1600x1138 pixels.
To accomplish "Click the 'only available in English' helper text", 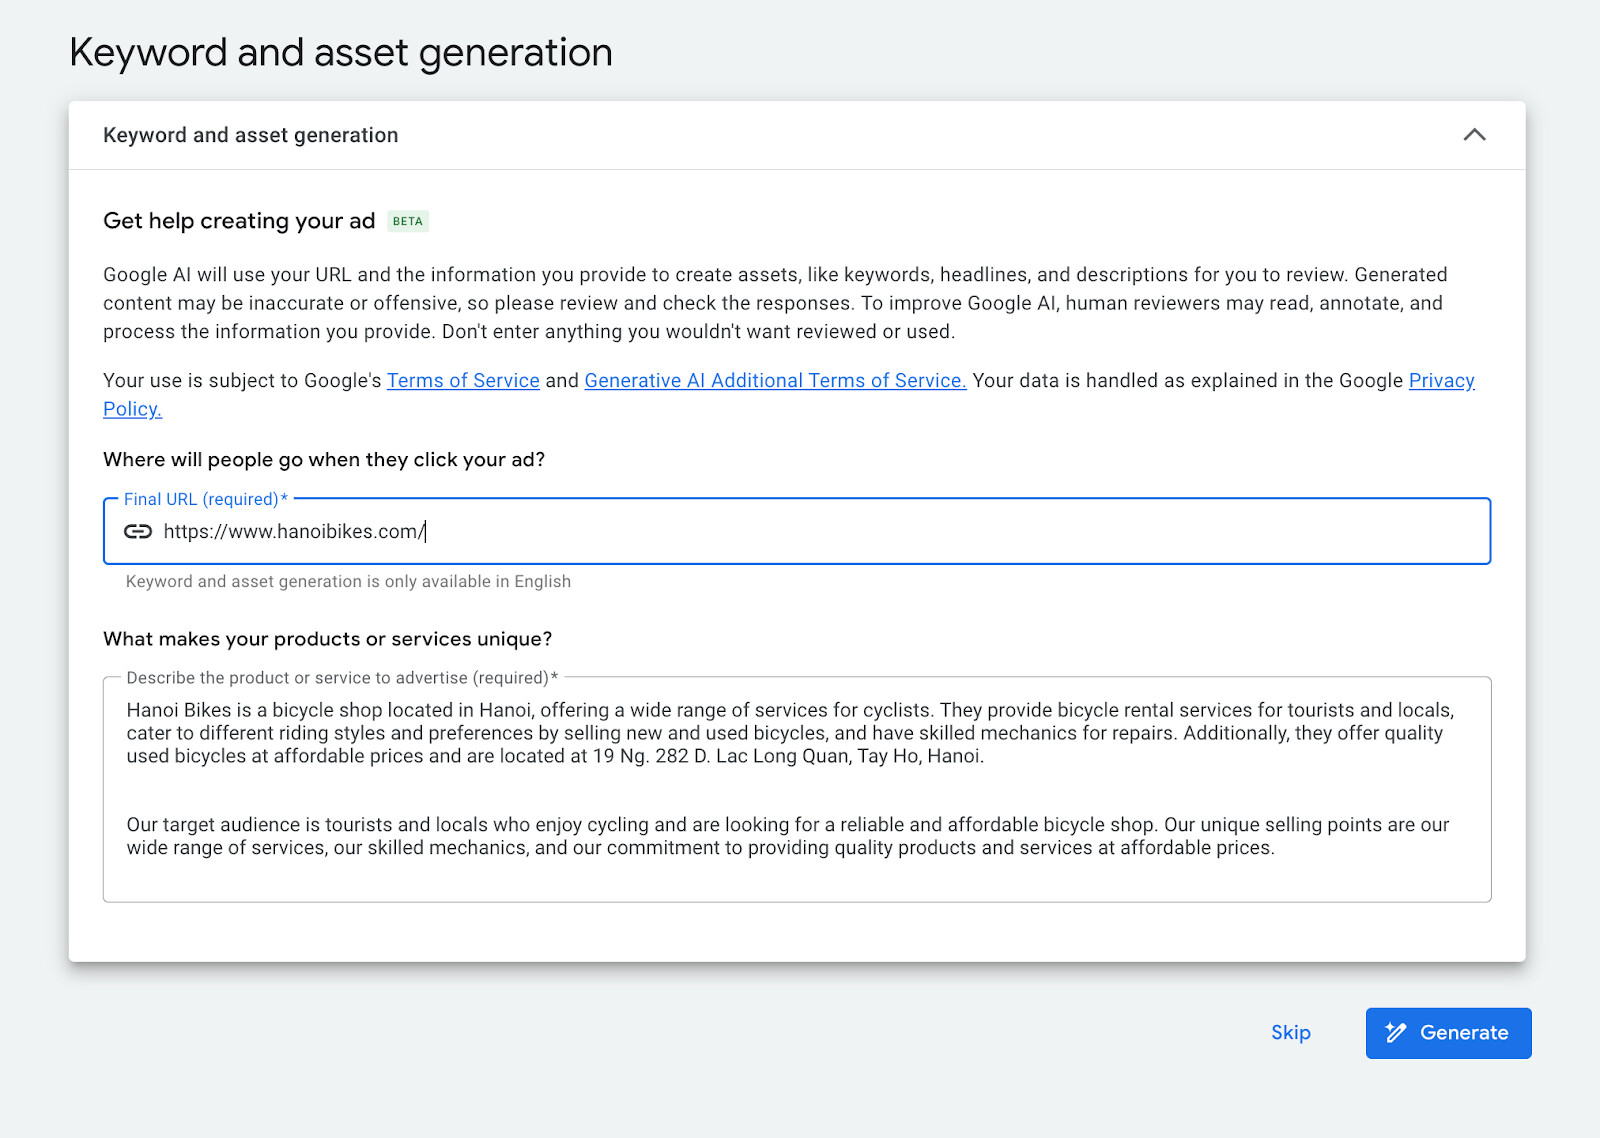I will coord(348,582).
